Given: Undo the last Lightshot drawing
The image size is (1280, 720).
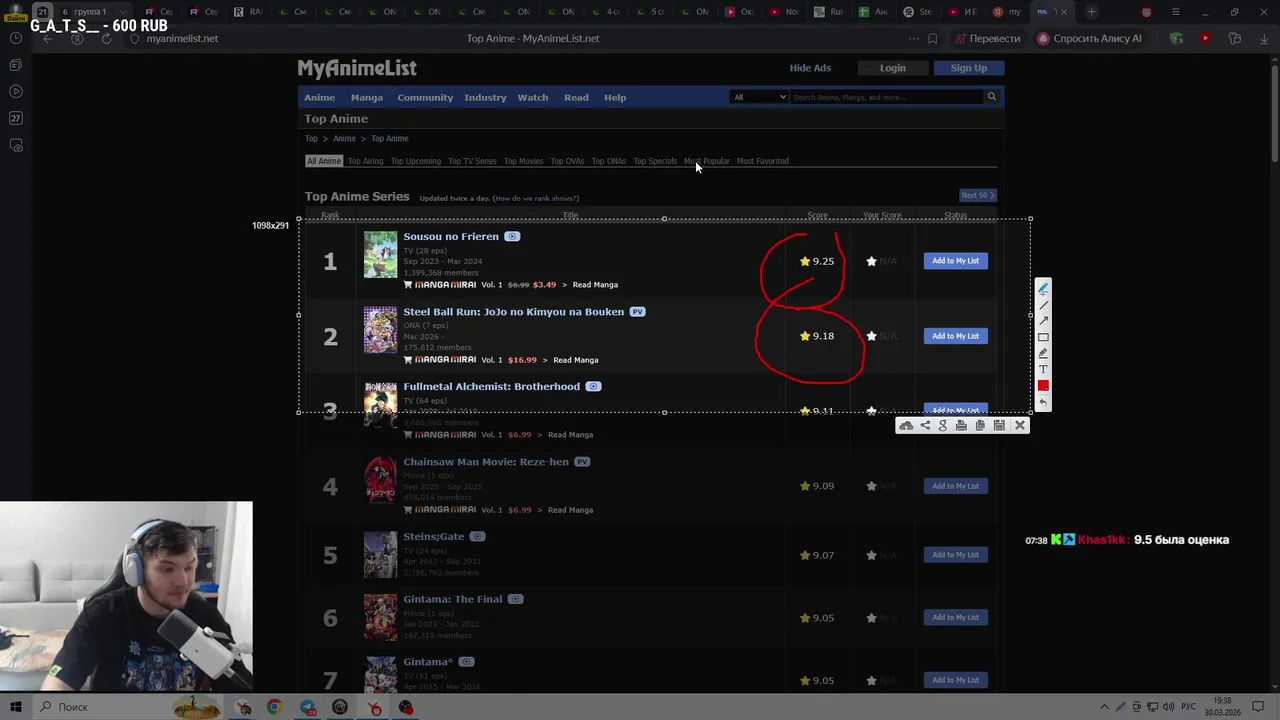Looking at the screenshot, I should point(1043,403).
